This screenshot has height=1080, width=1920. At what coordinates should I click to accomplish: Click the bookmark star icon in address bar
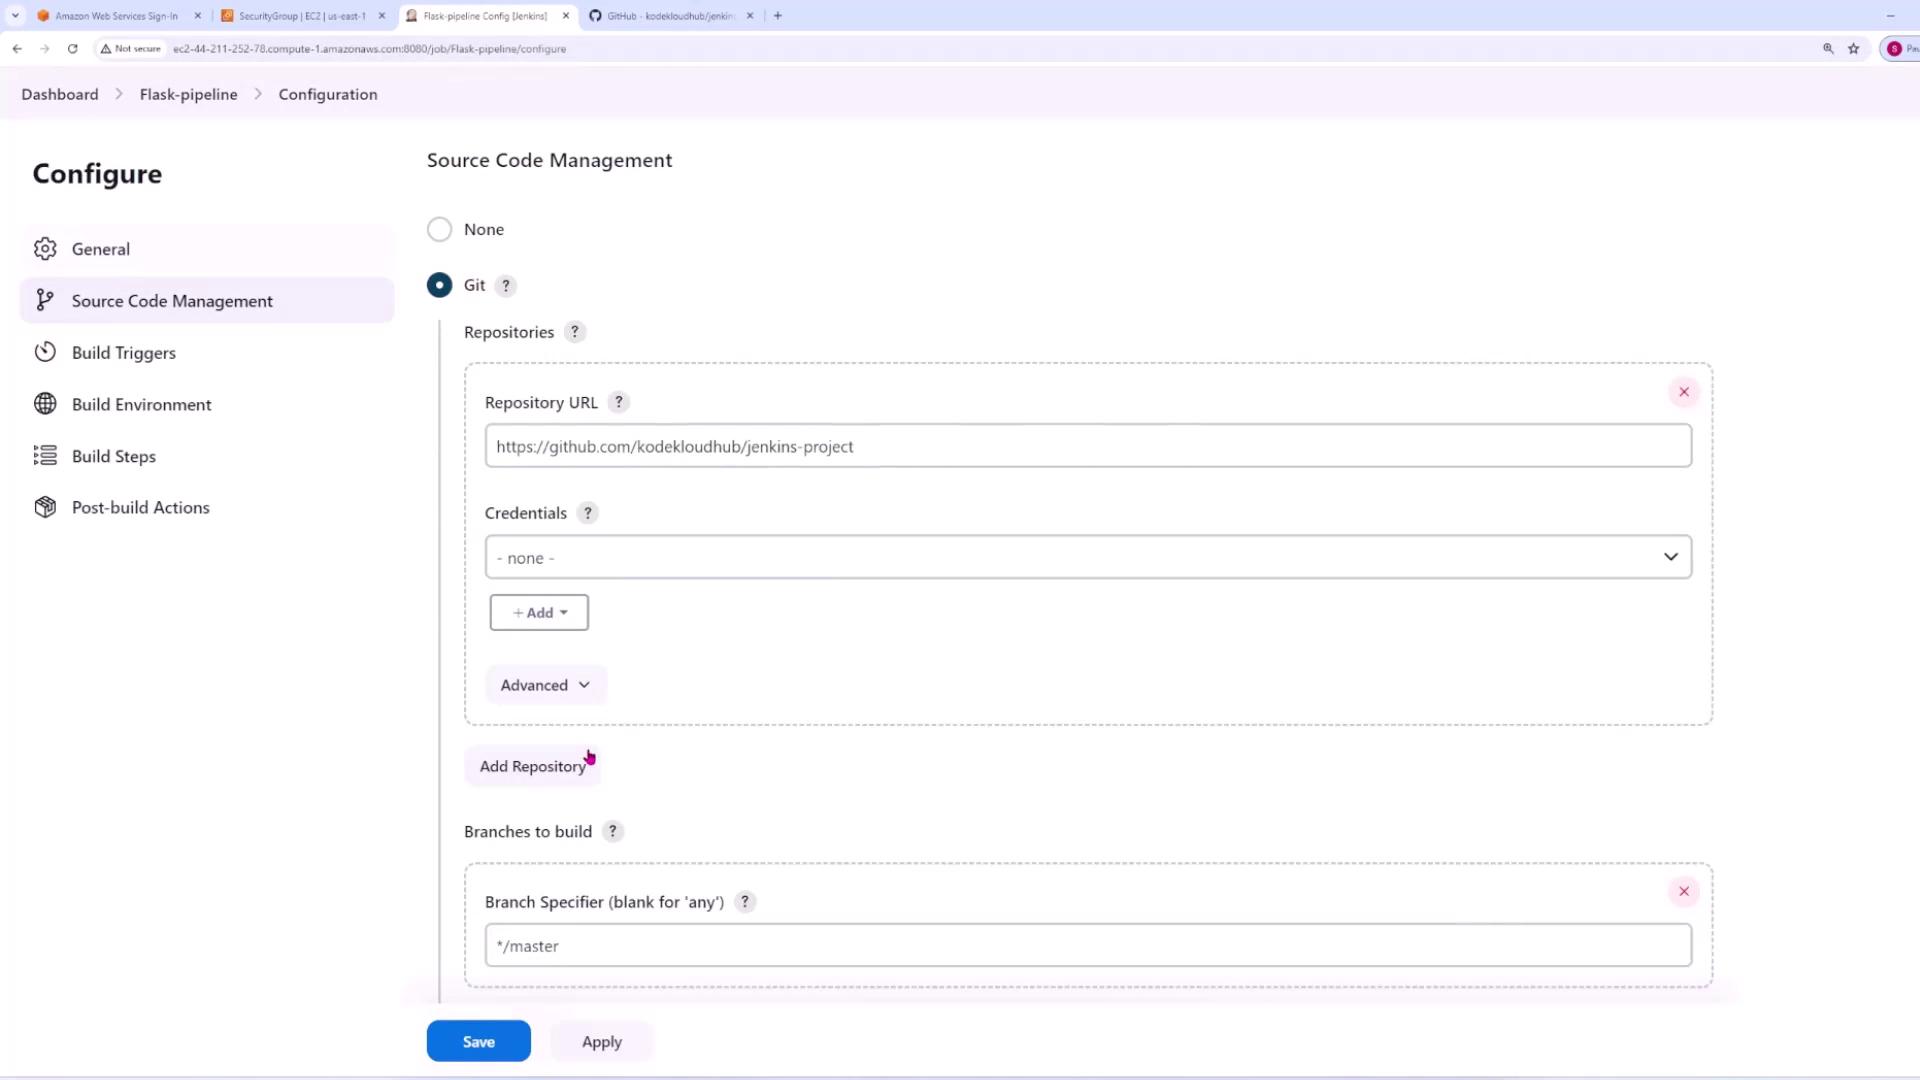point(1853,48)
